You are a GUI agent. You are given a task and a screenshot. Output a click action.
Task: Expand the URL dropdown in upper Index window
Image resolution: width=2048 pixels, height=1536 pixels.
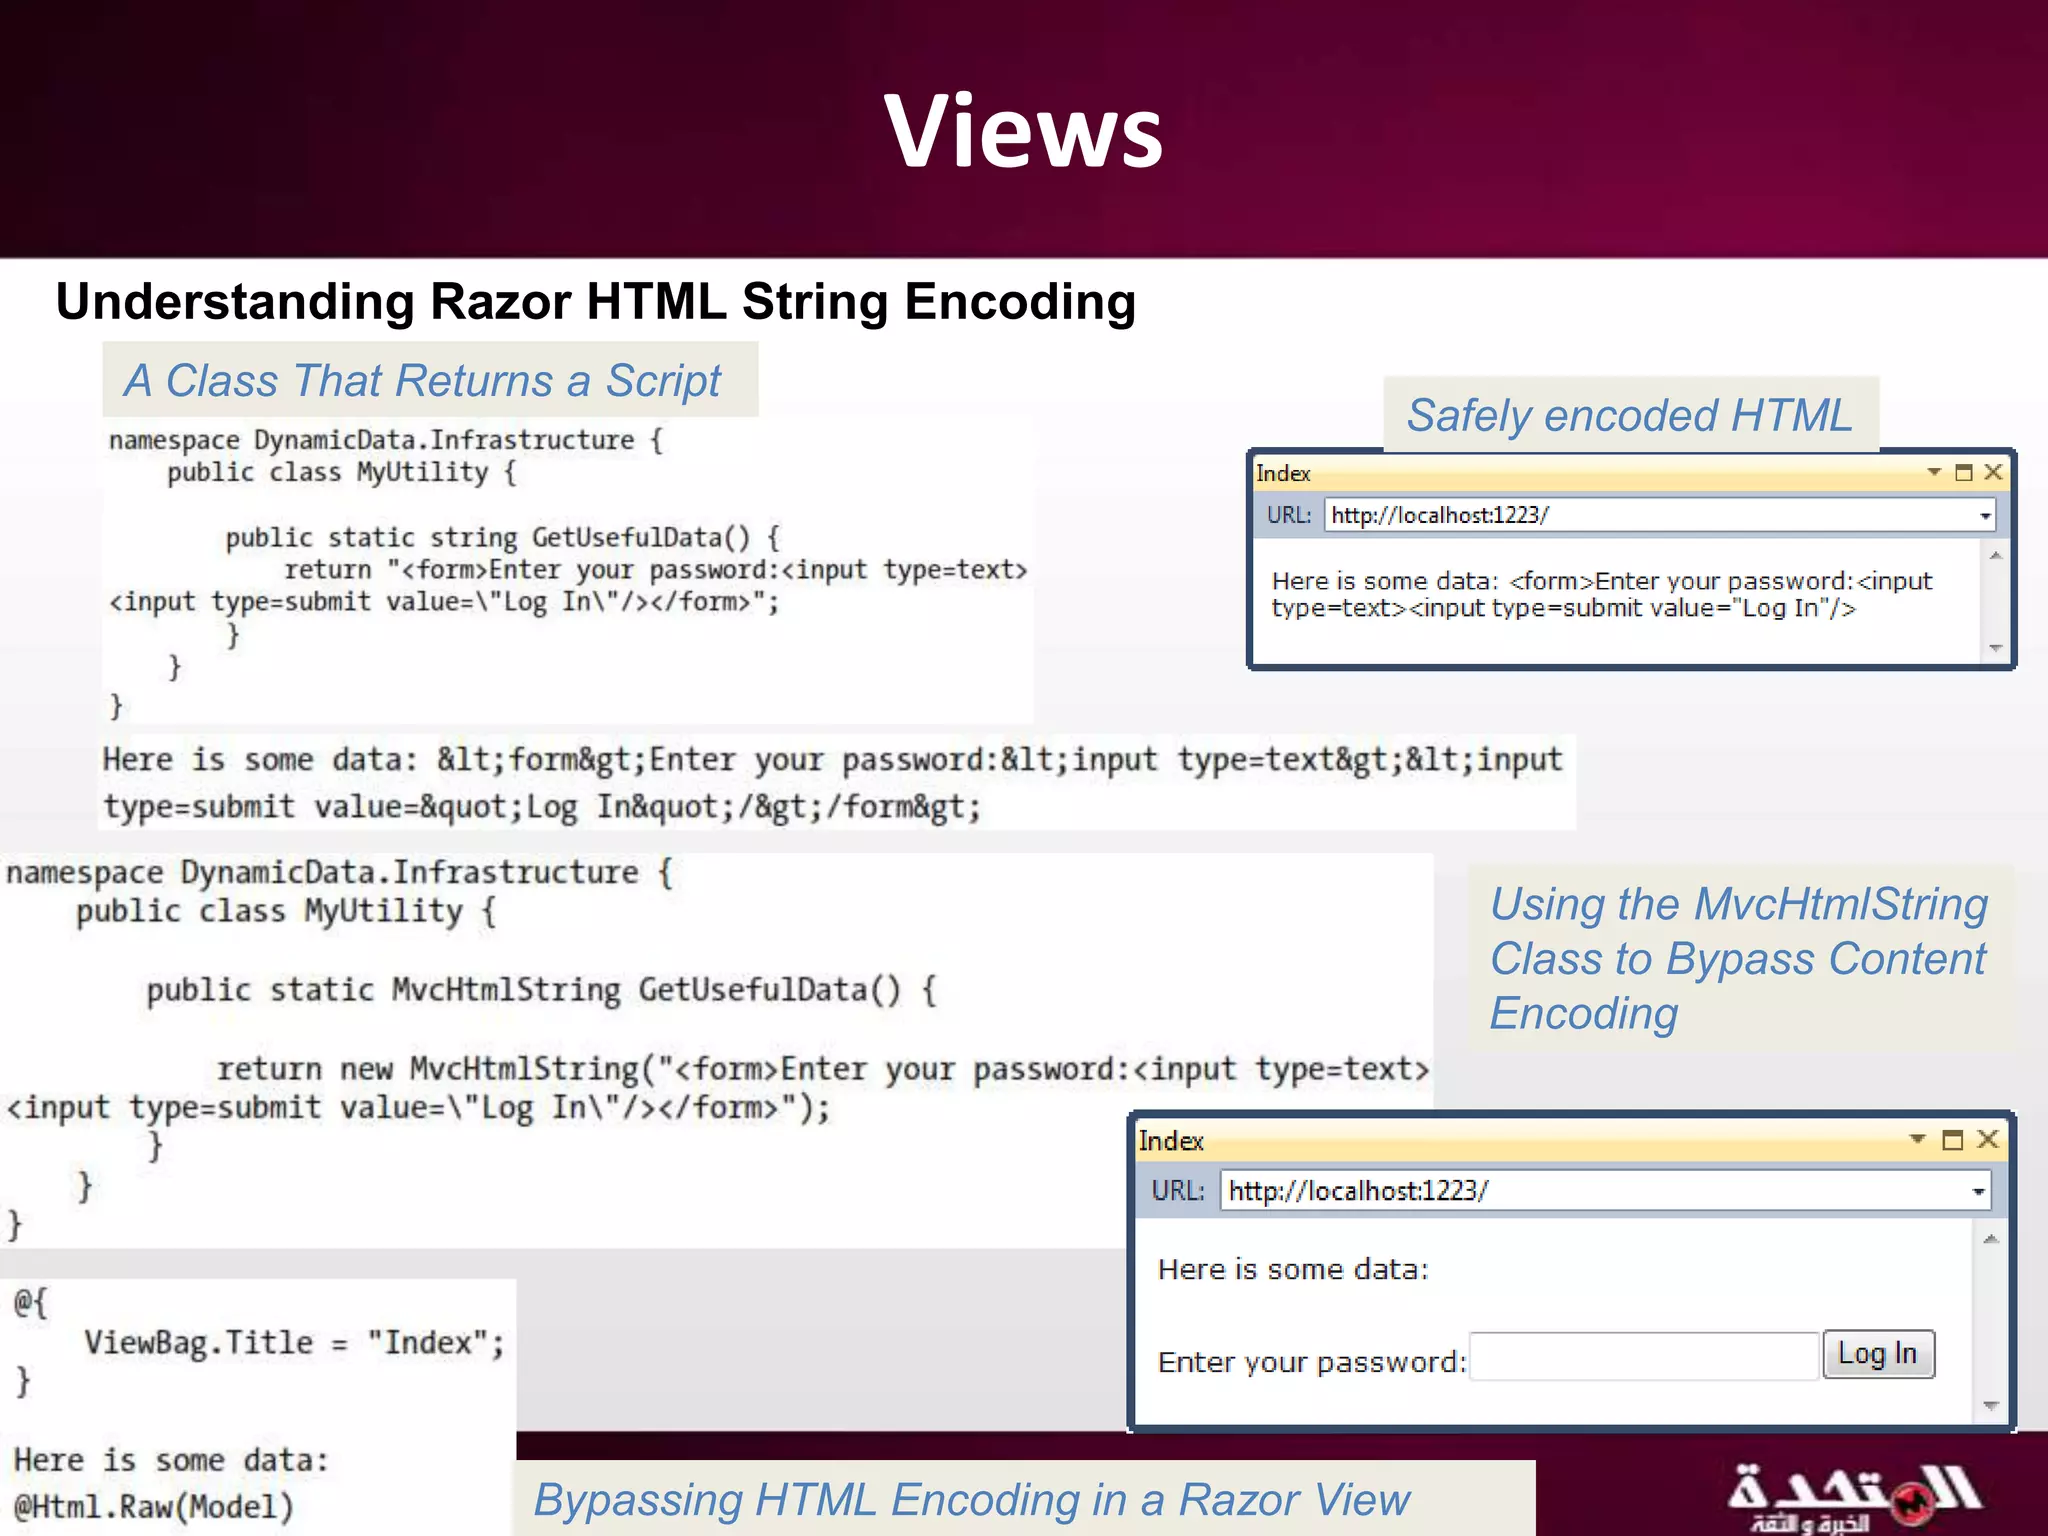click(x=1985, y=516)
